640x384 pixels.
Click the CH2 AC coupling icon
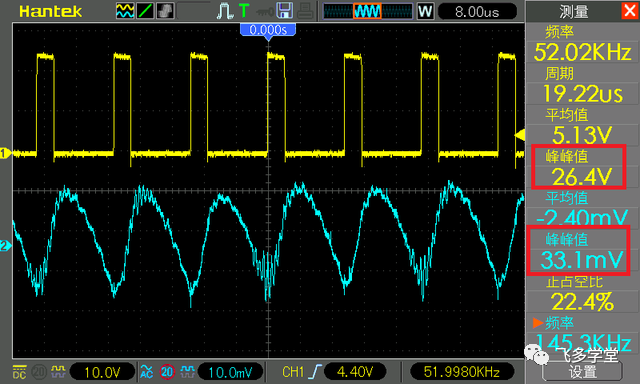click(147, 371)
